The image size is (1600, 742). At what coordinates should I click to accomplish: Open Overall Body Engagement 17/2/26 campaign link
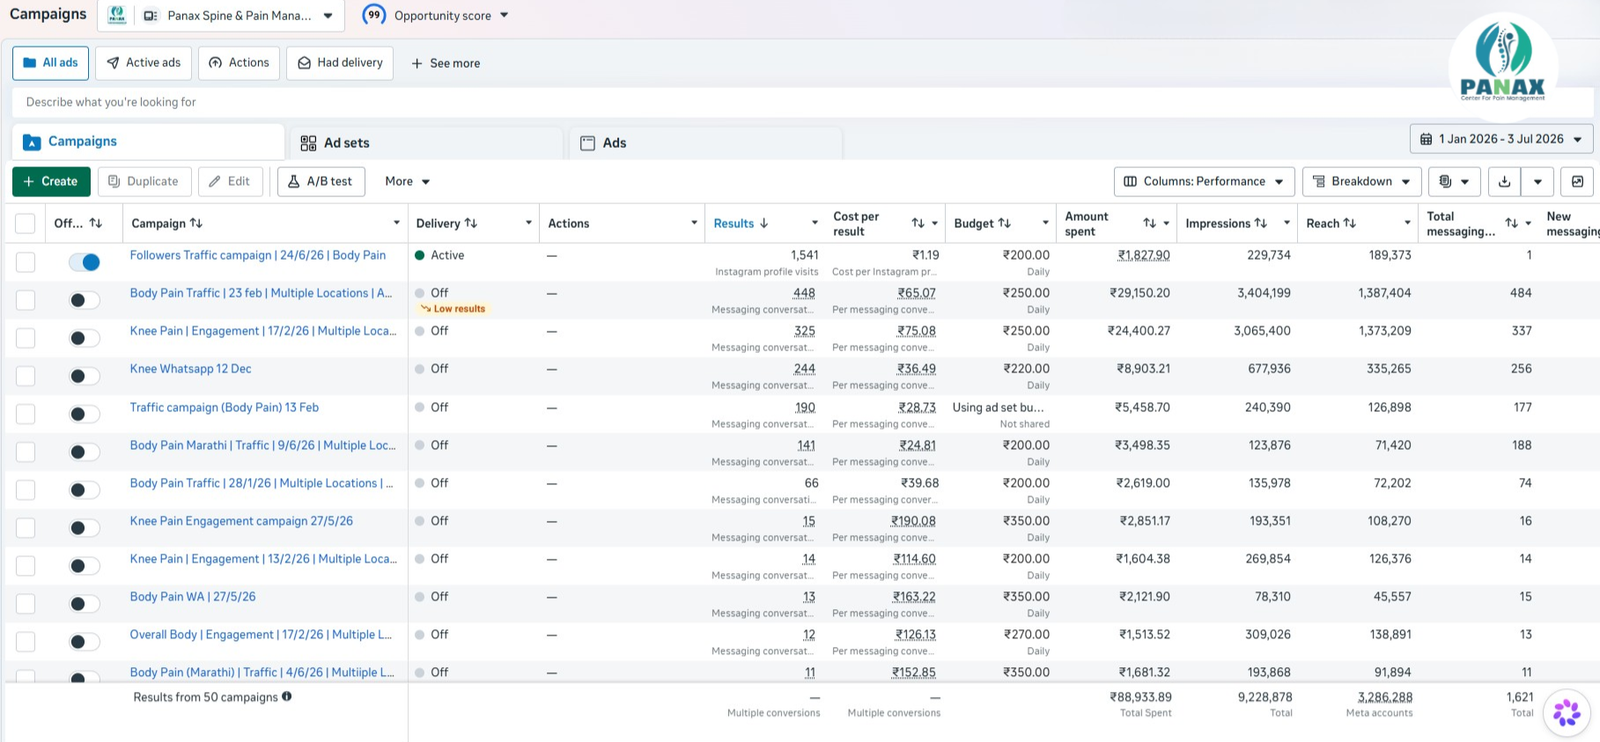click(260, 635)
